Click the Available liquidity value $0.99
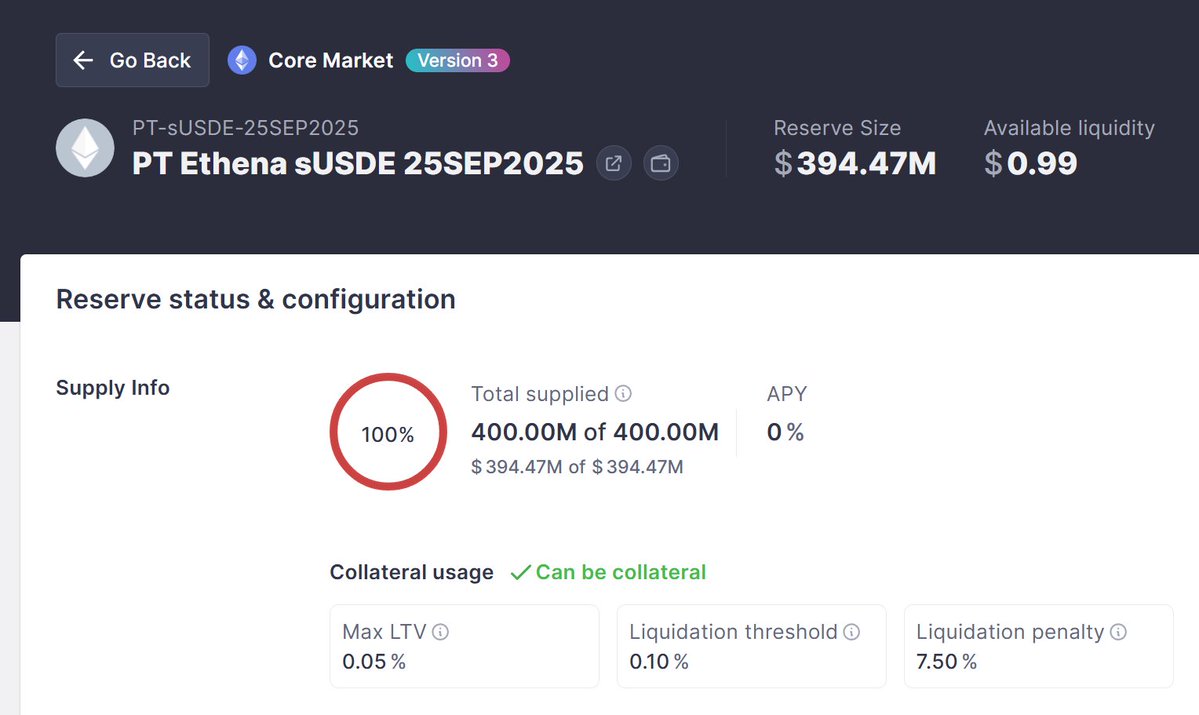 (x=1031, y=163)
